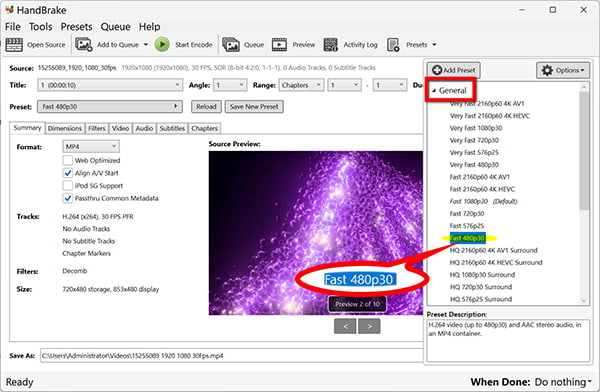Enable Web Optimized checkbox
Image resolution: width=600 pixels, height=392 pixels.
[68, 160]
